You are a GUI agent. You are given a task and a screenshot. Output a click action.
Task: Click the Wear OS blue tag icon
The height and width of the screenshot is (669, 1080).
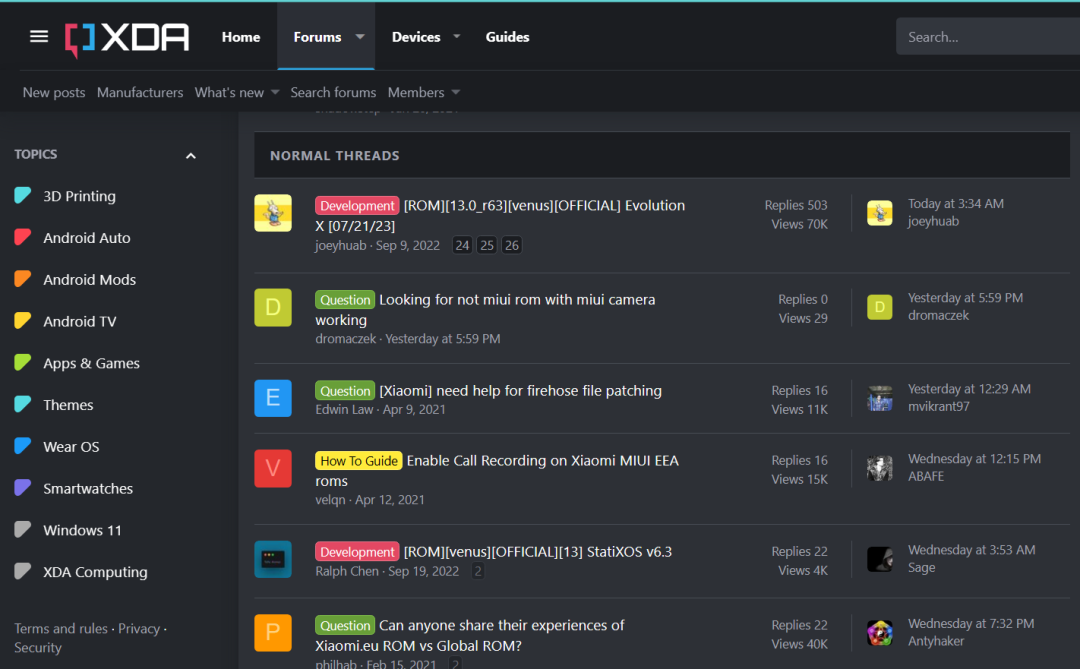(x=23, y=446)
